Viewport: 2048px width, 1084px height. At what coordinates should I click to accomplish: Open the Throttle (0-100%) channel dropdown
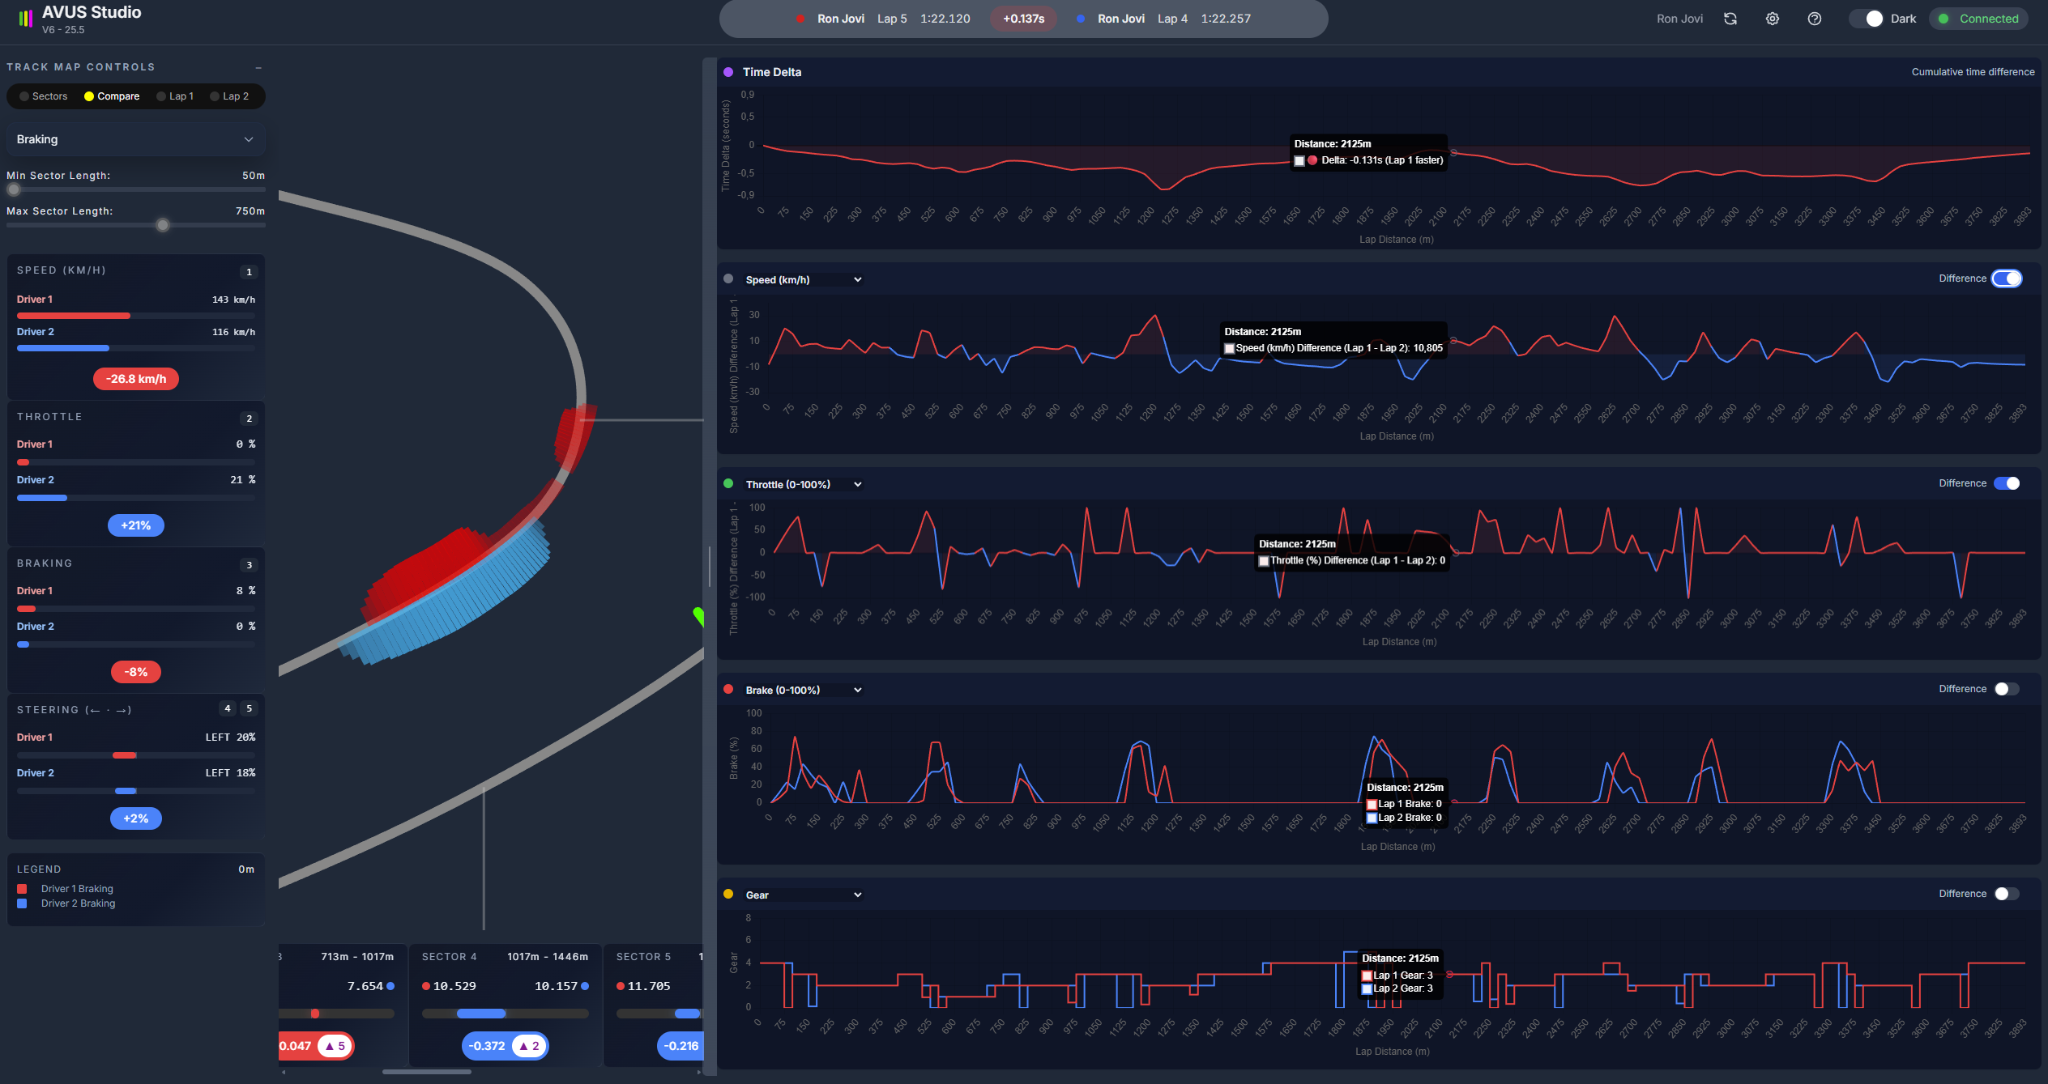pos(803,485)
